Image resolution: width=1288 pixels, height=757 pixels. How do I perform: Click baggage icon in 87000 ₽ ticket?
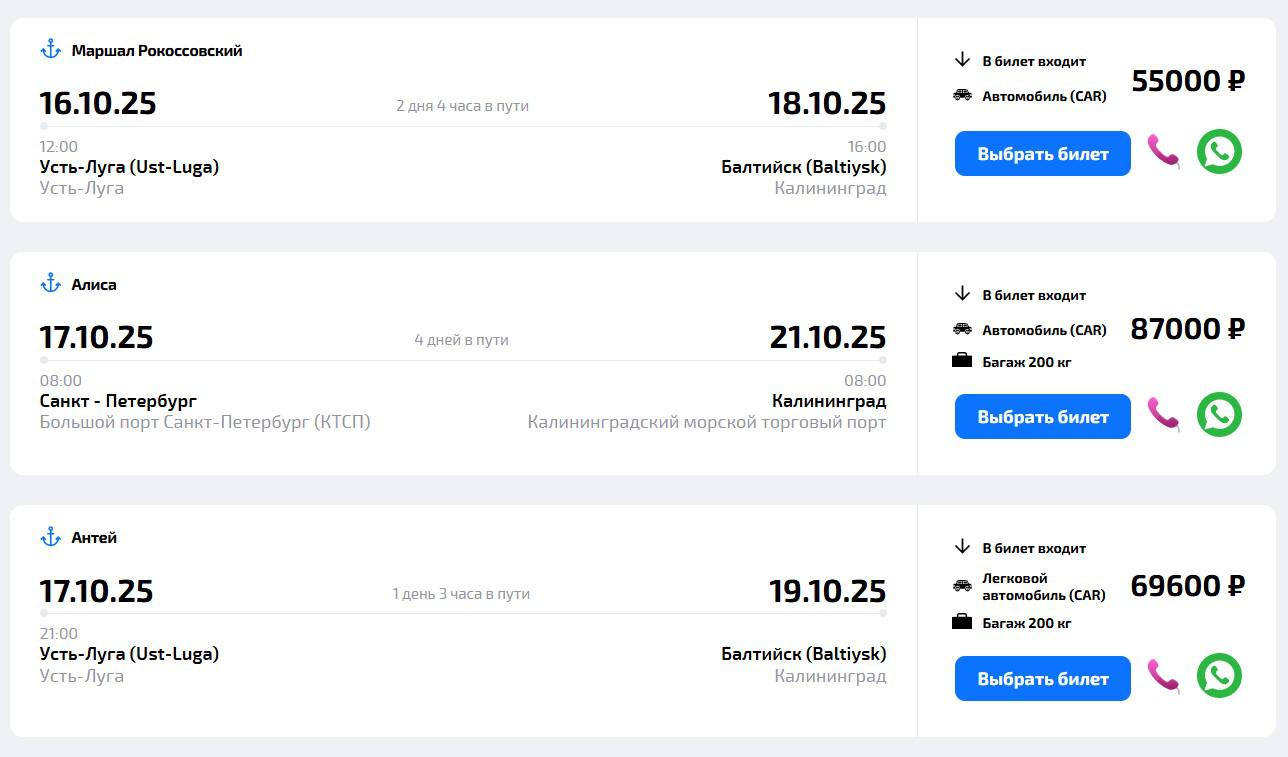962,361
